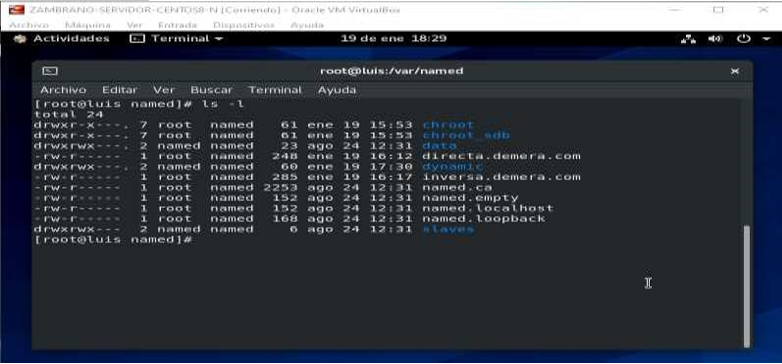
Task: Maximize the VirtualBox window
Action: [718, 9]
